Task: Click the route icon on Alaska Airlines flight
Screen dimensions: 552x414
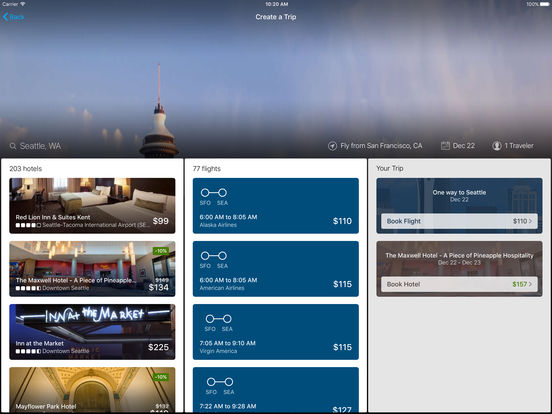Action: pos(214,193)
